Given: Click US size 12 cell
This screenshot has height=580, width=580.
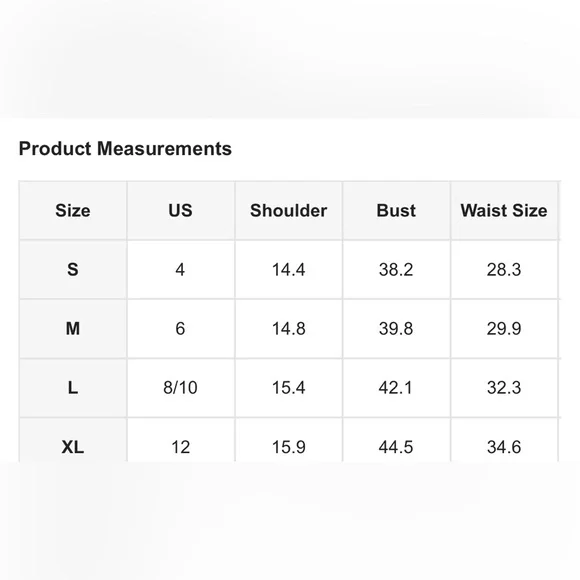Looking at the screenshot, I should click(181, 440).
